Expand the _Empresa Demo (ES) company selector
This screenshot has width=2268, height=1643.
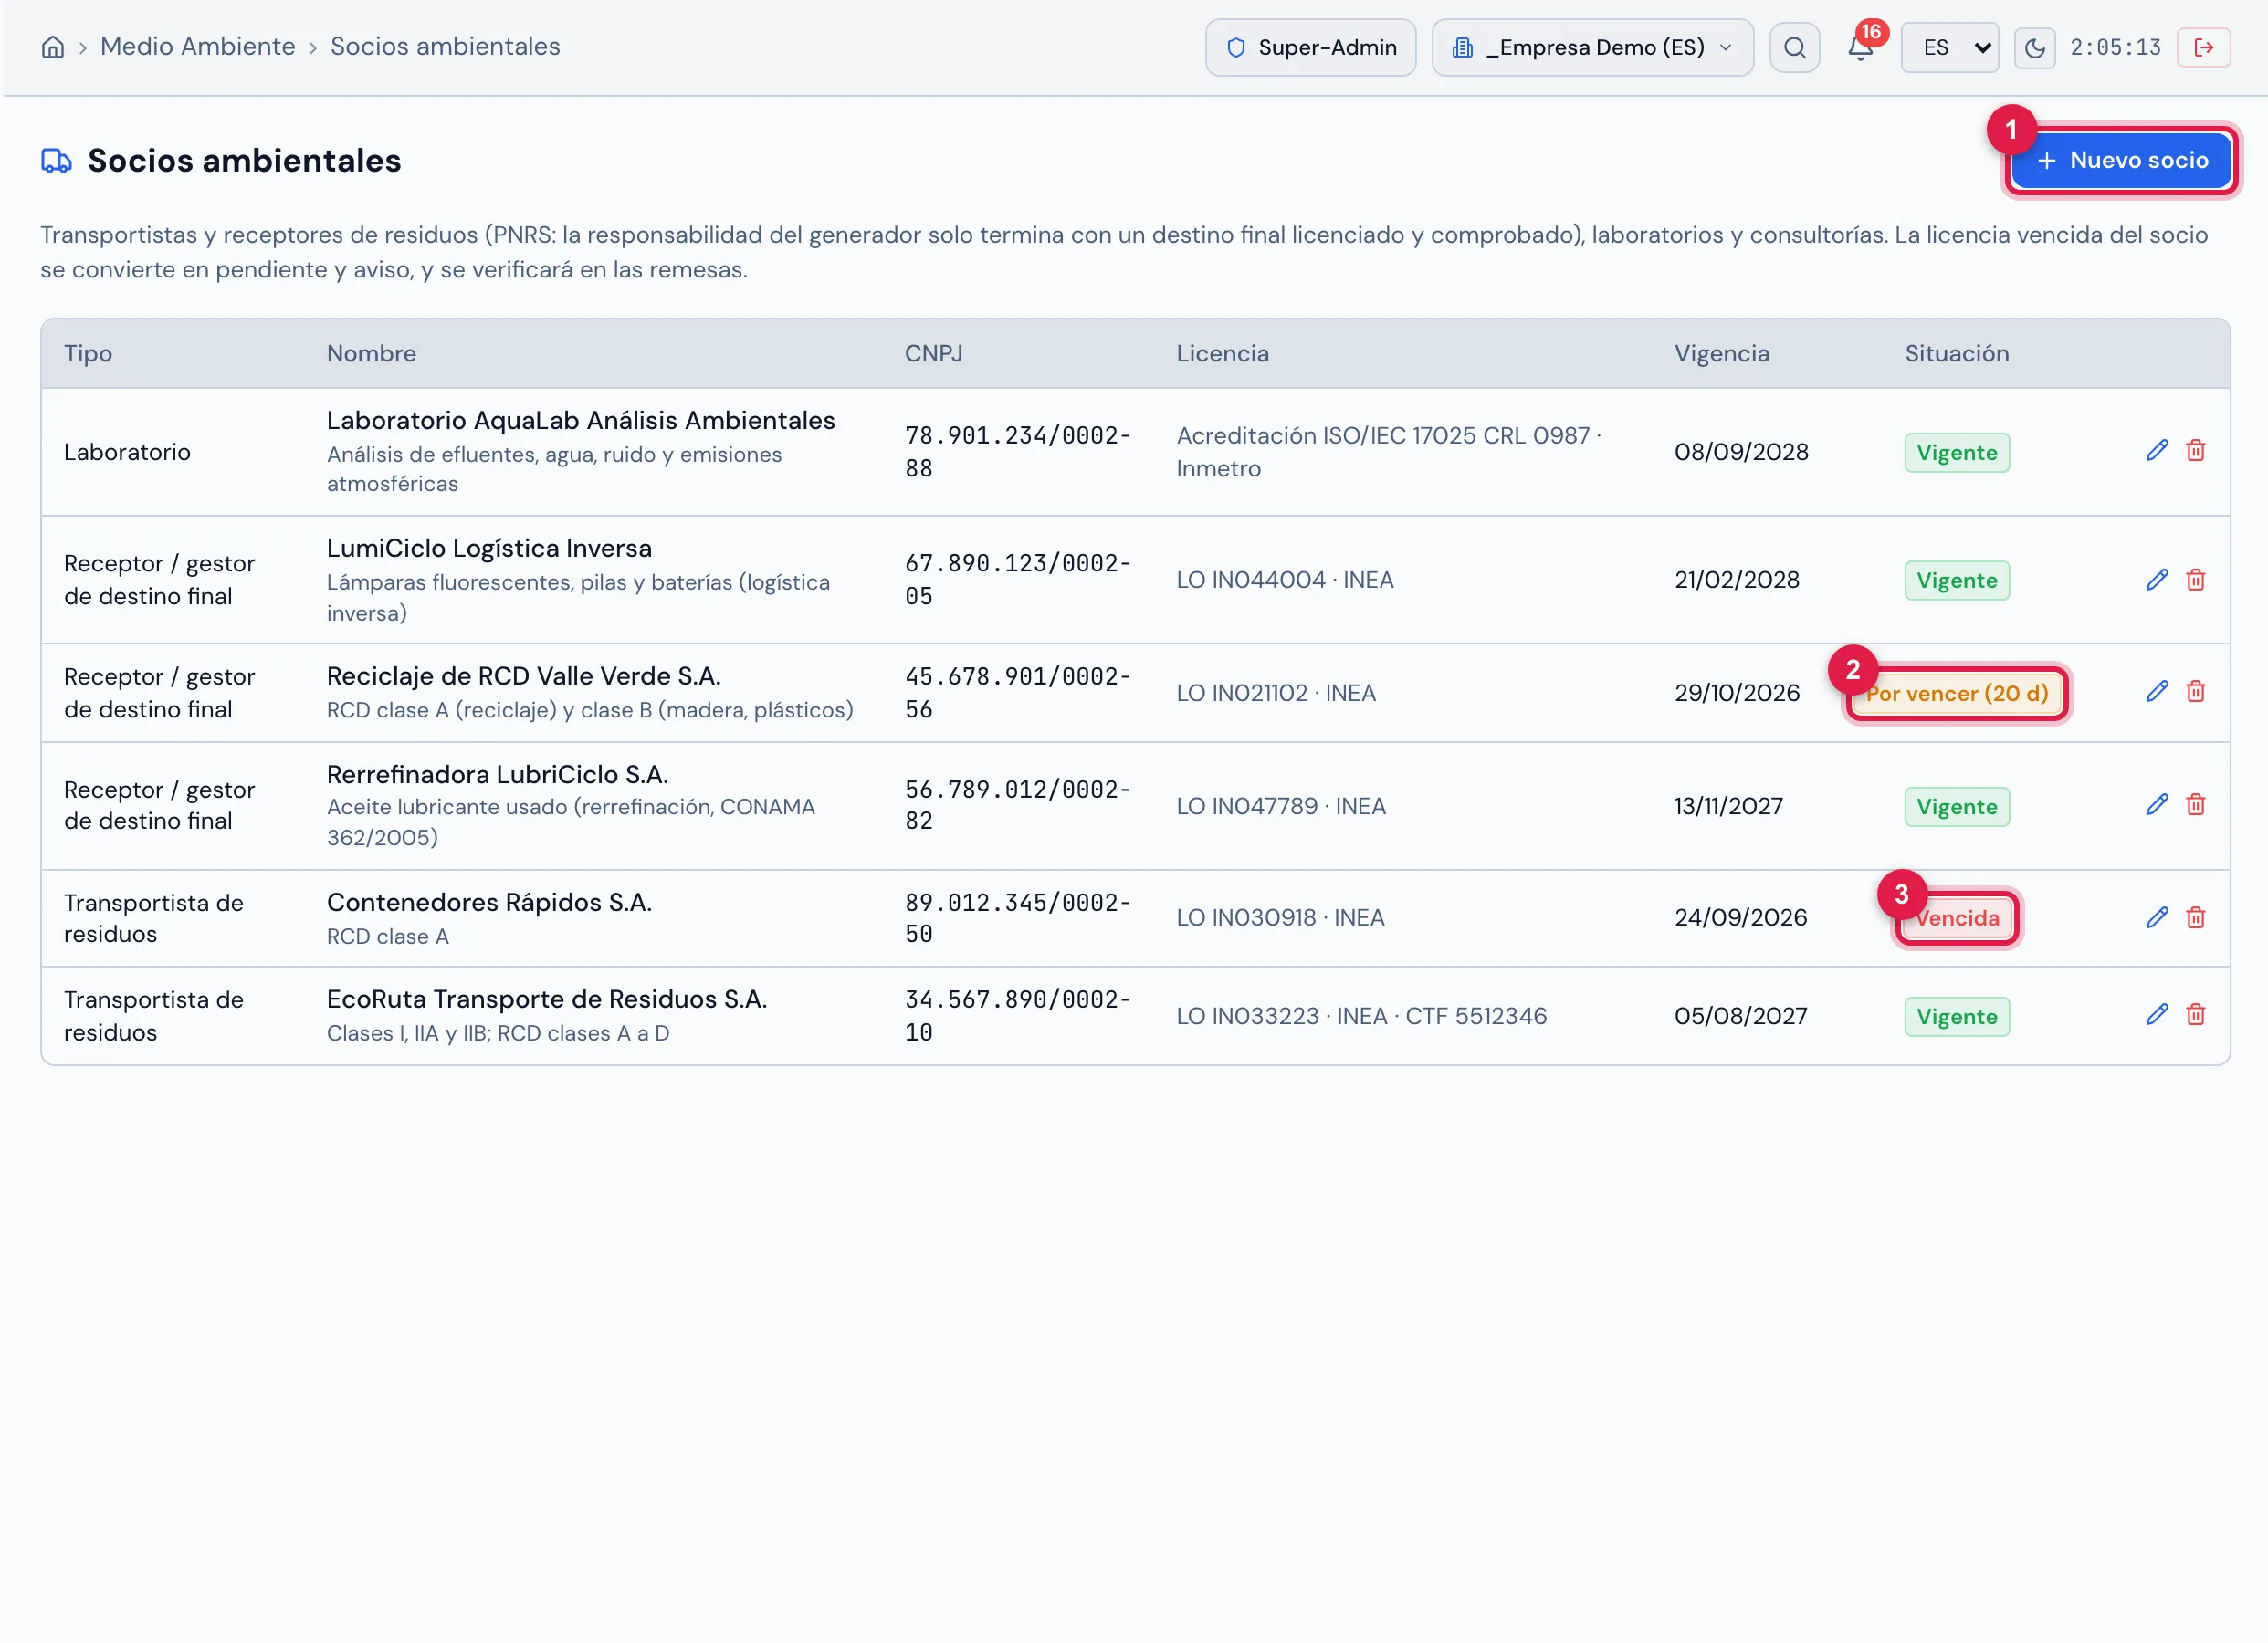(1592, 47)
